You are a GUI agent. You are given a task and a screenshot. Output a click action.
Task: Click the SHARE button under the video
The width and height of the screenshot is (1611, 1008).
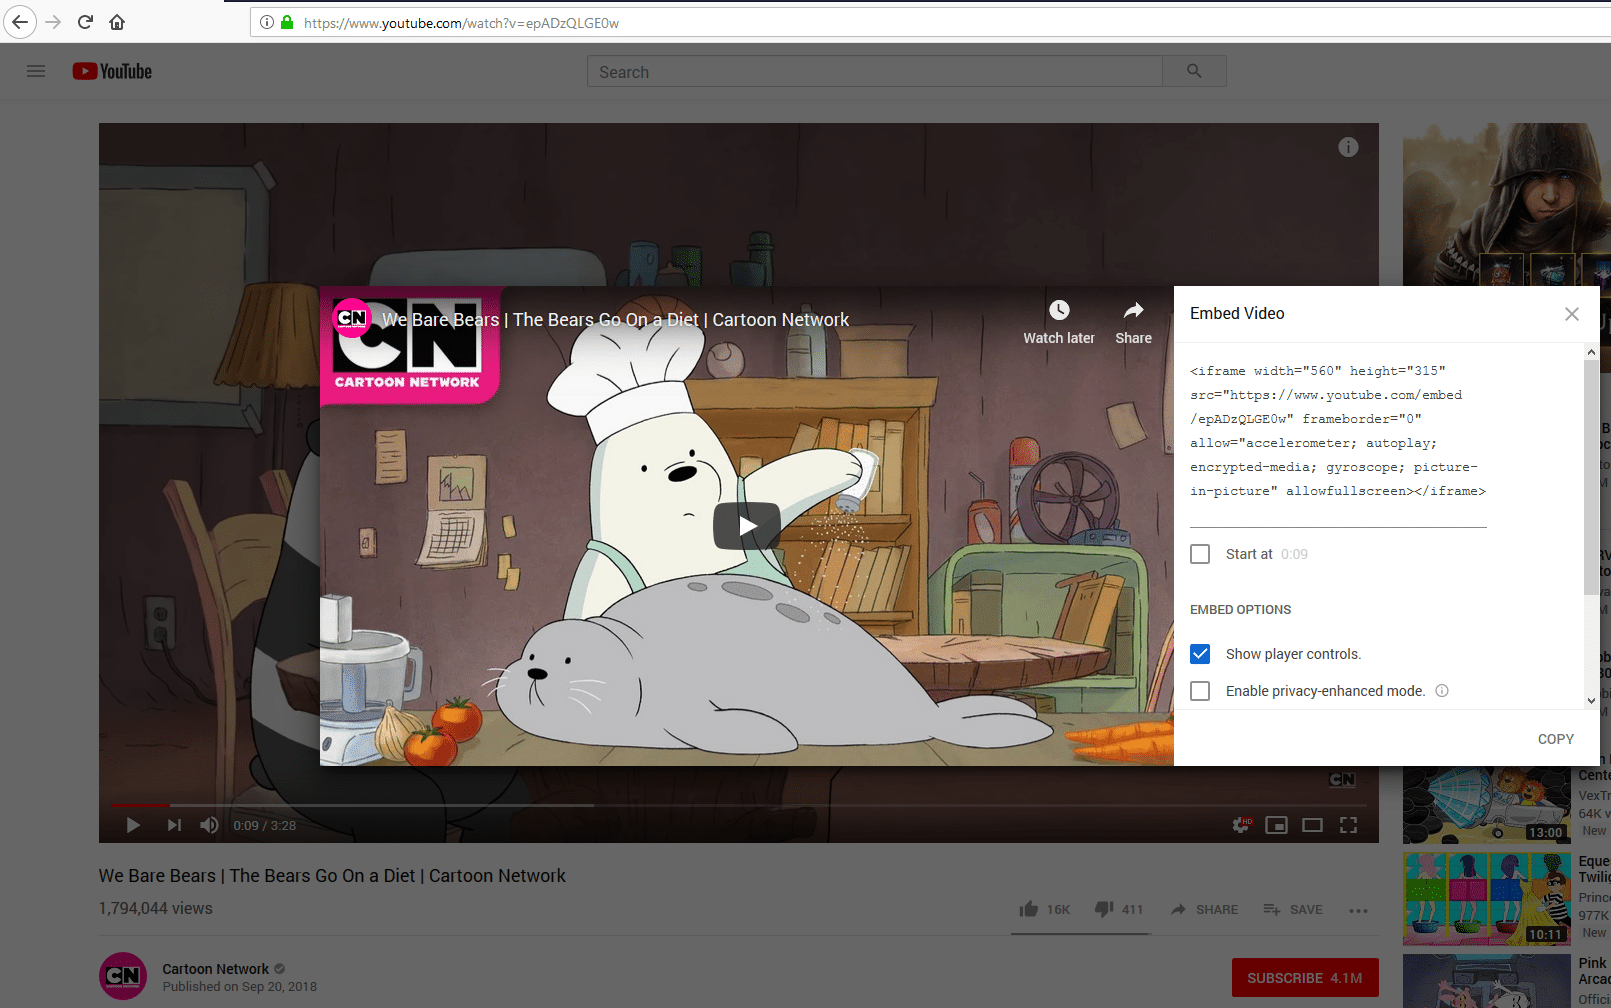[x=1204, y=909]
